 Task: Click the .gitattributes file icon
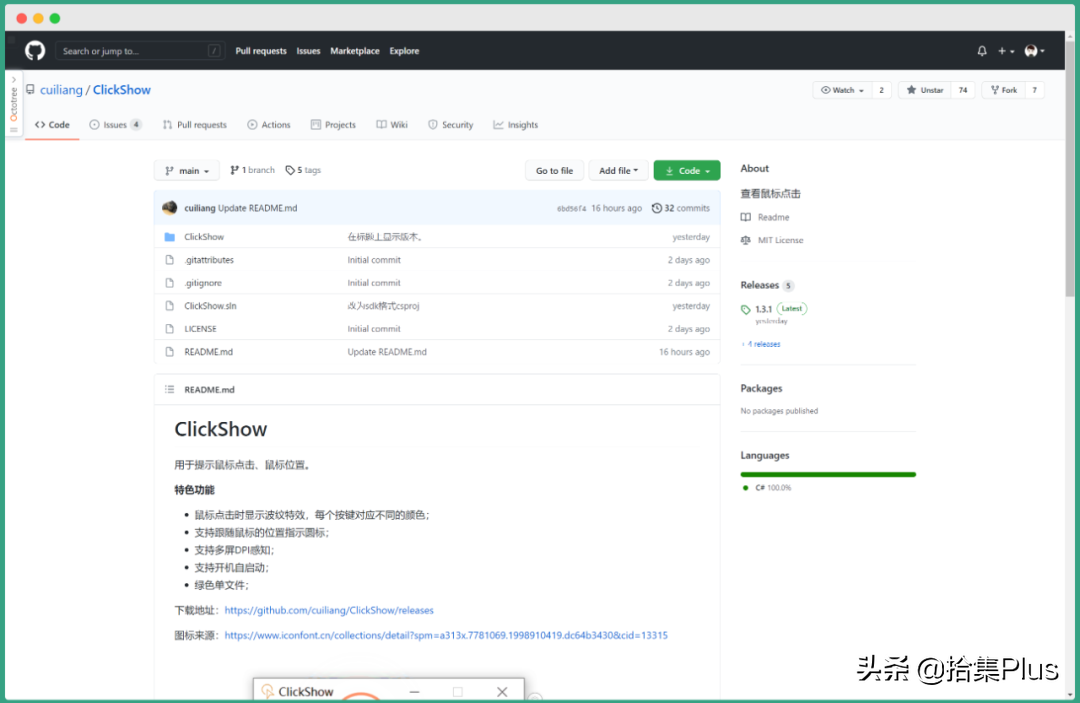[x=169, y=260]
